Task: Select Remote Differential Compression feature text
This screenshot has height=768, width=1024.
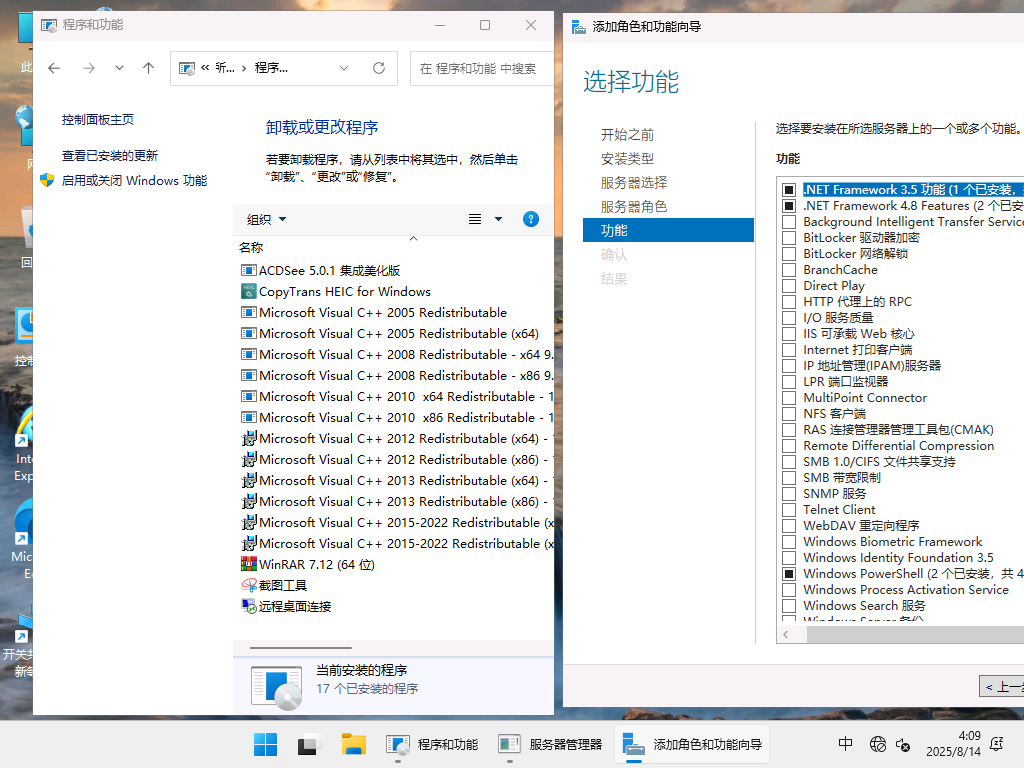Action: coord(899,445)
